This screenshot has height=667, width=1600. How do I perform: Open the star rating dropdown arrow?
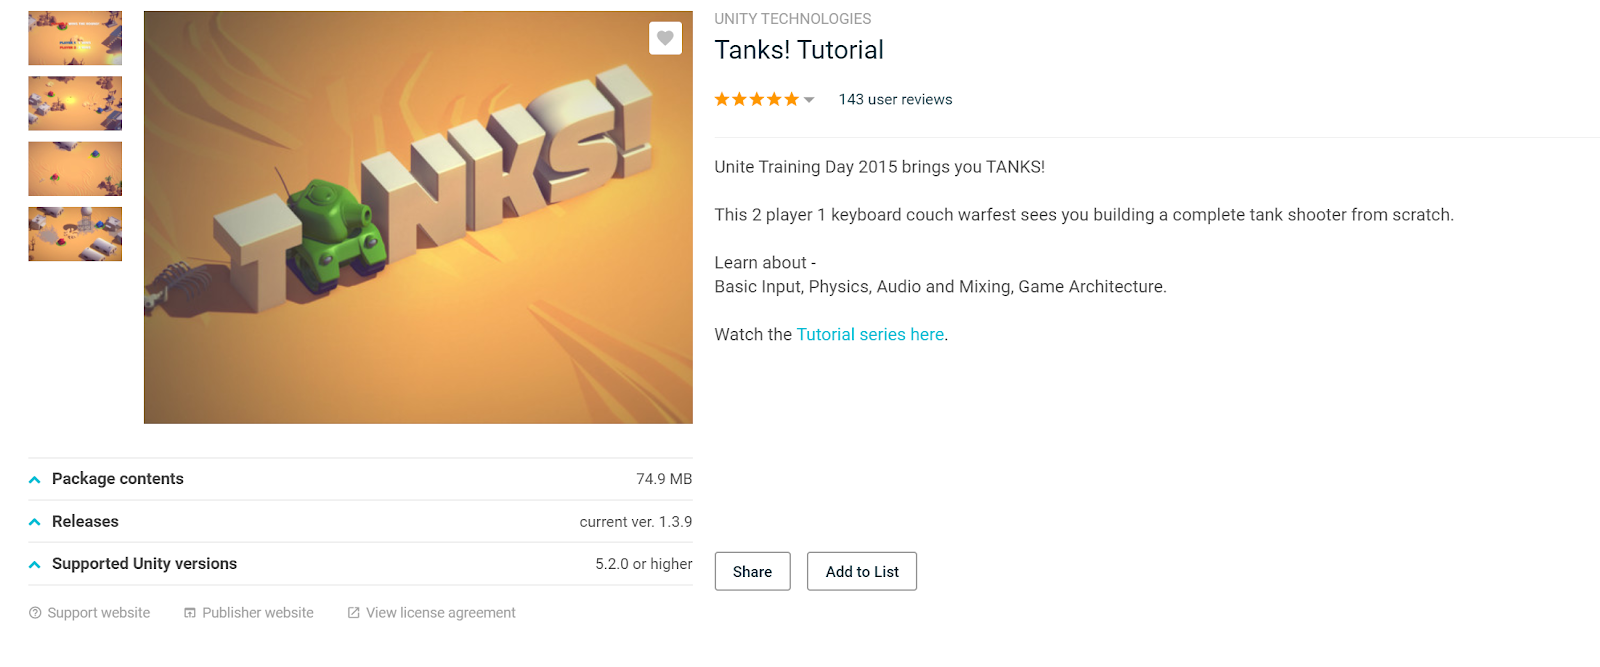[x=809, y=100]
